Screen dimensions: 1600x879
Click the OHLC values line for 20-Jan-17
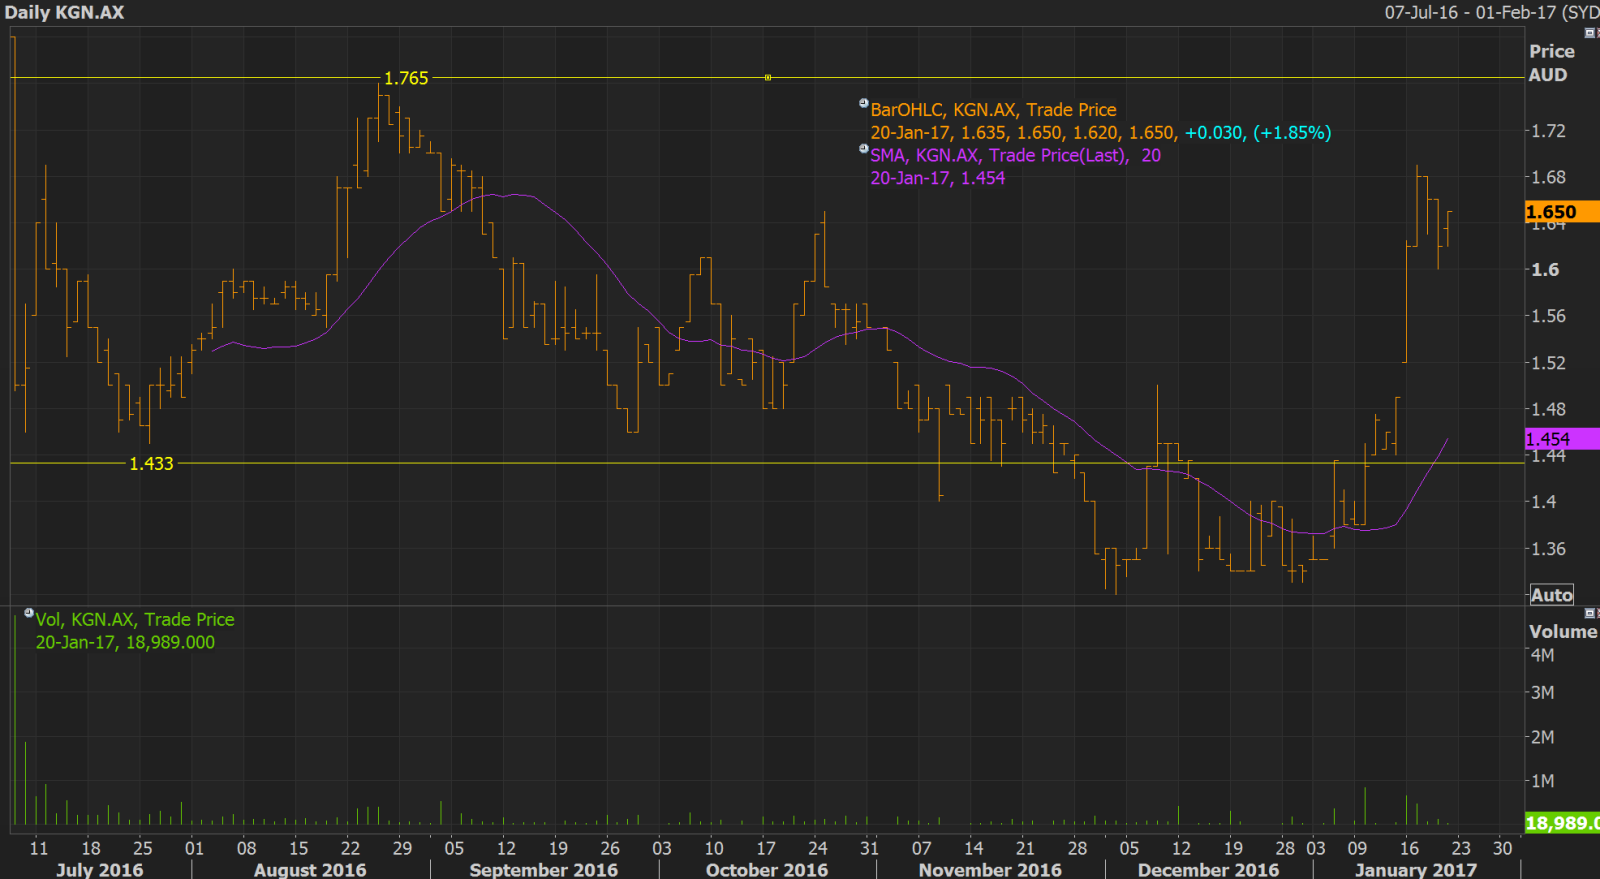tap(1100, 133)
